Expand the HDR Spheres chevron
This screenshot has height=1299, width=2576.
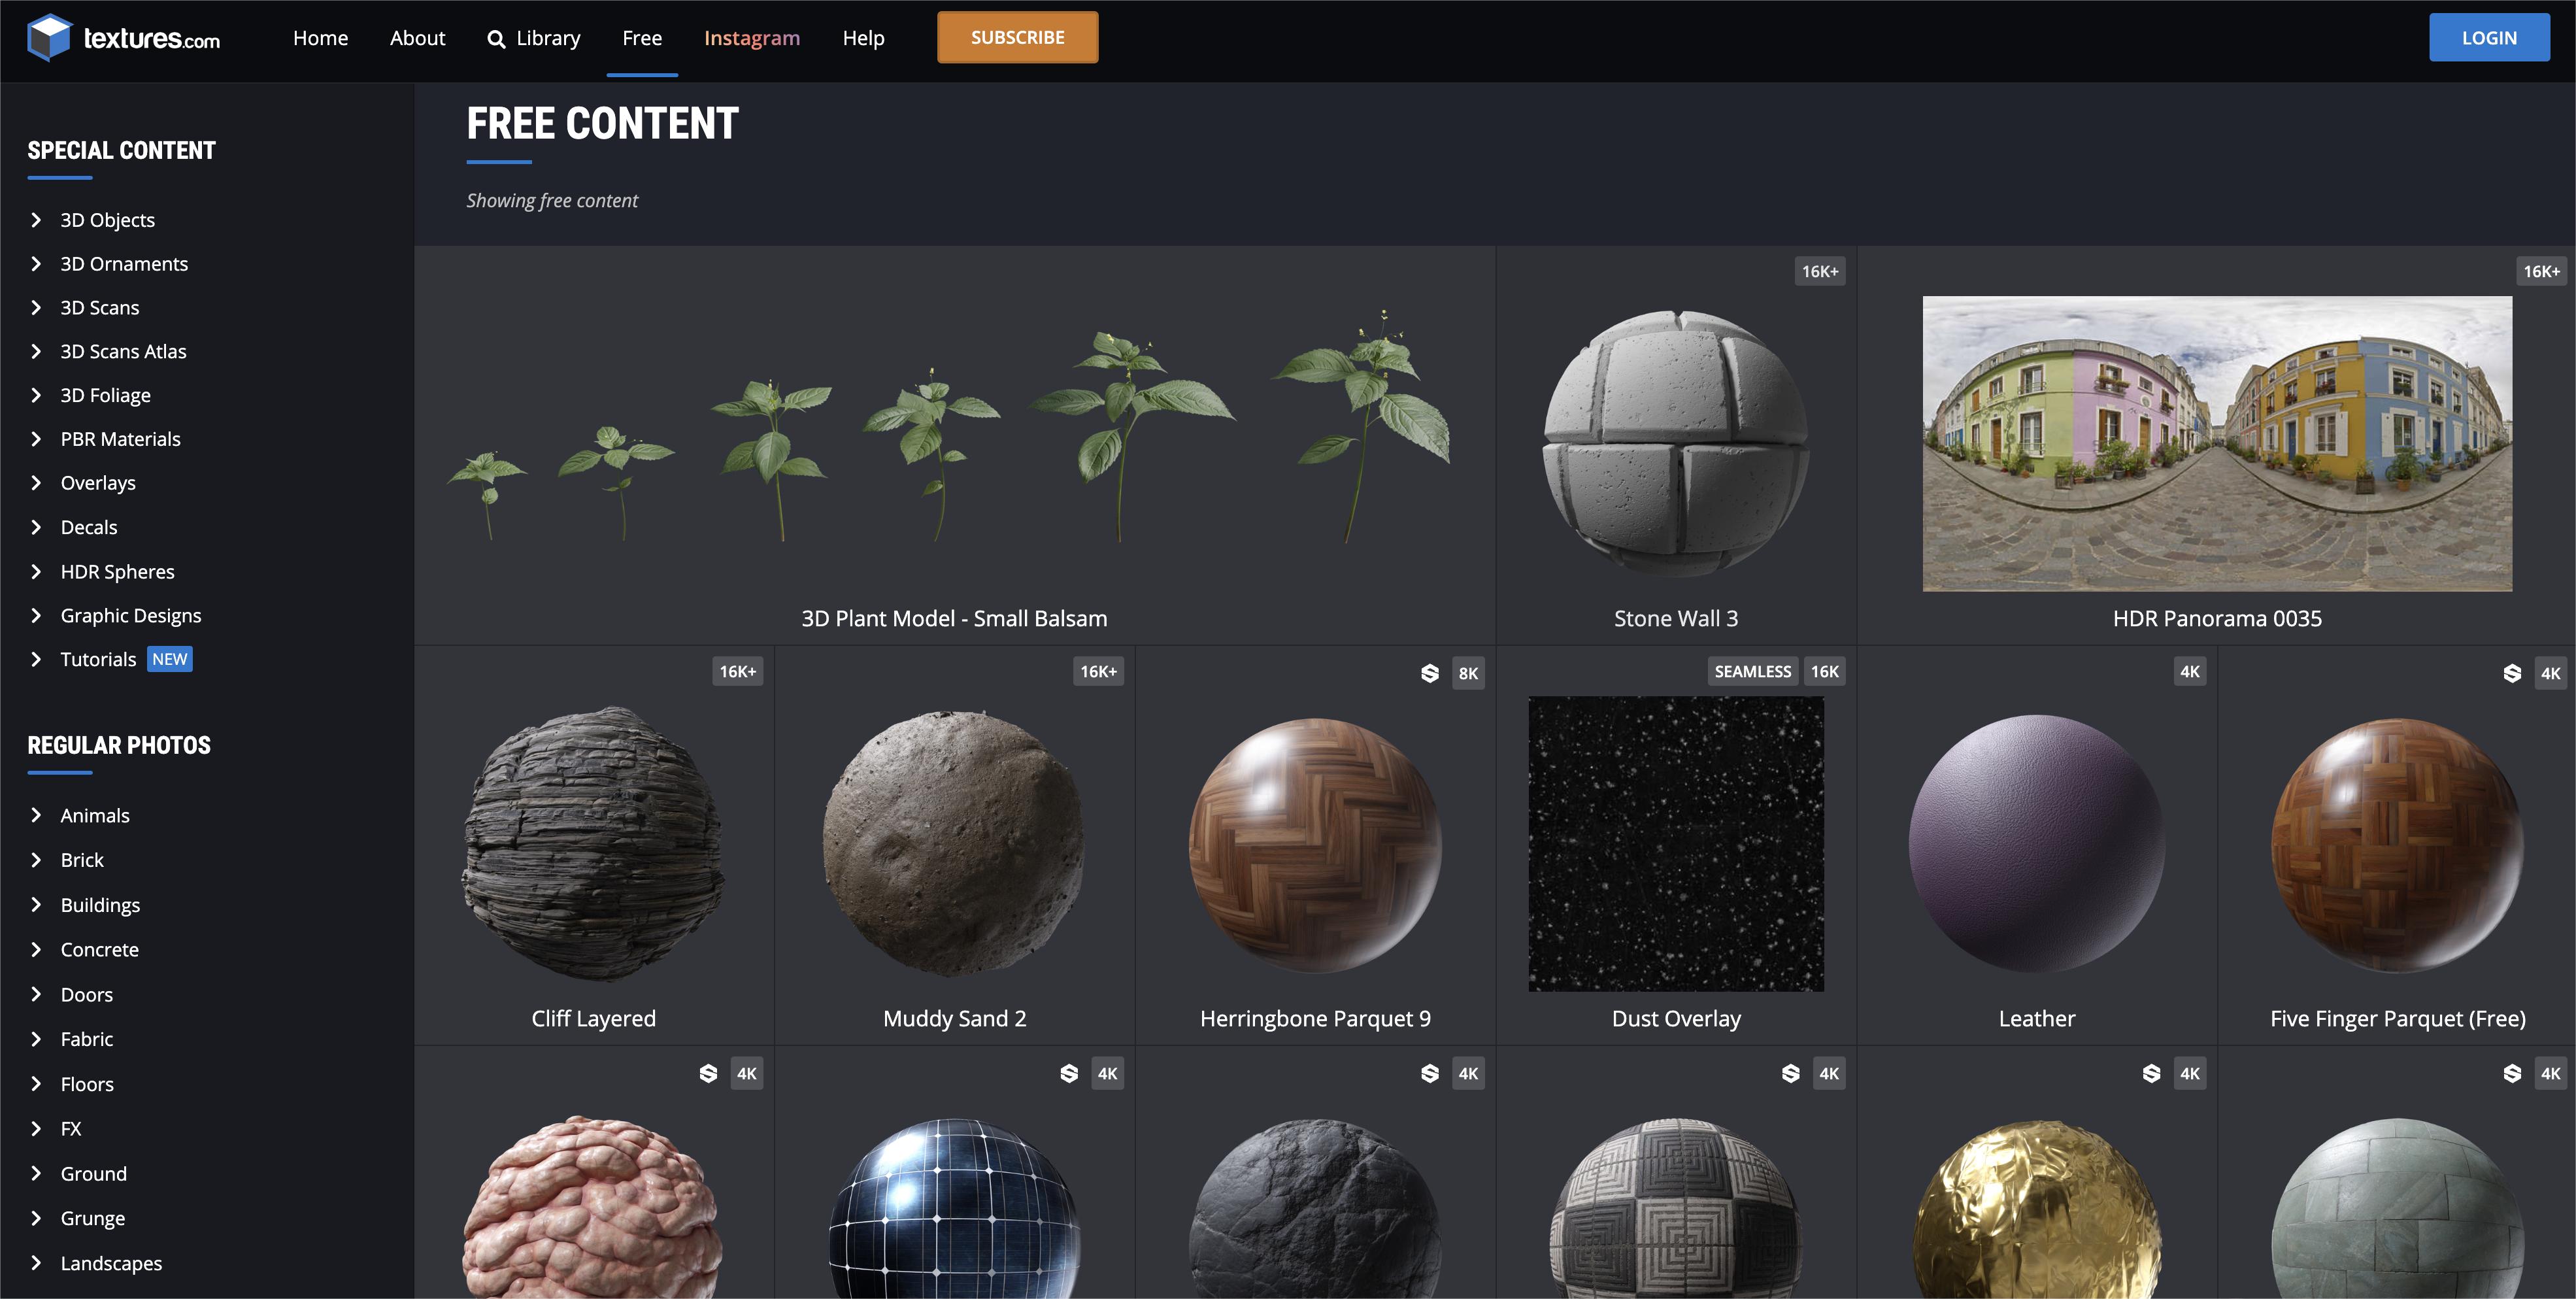coord(36,571)
